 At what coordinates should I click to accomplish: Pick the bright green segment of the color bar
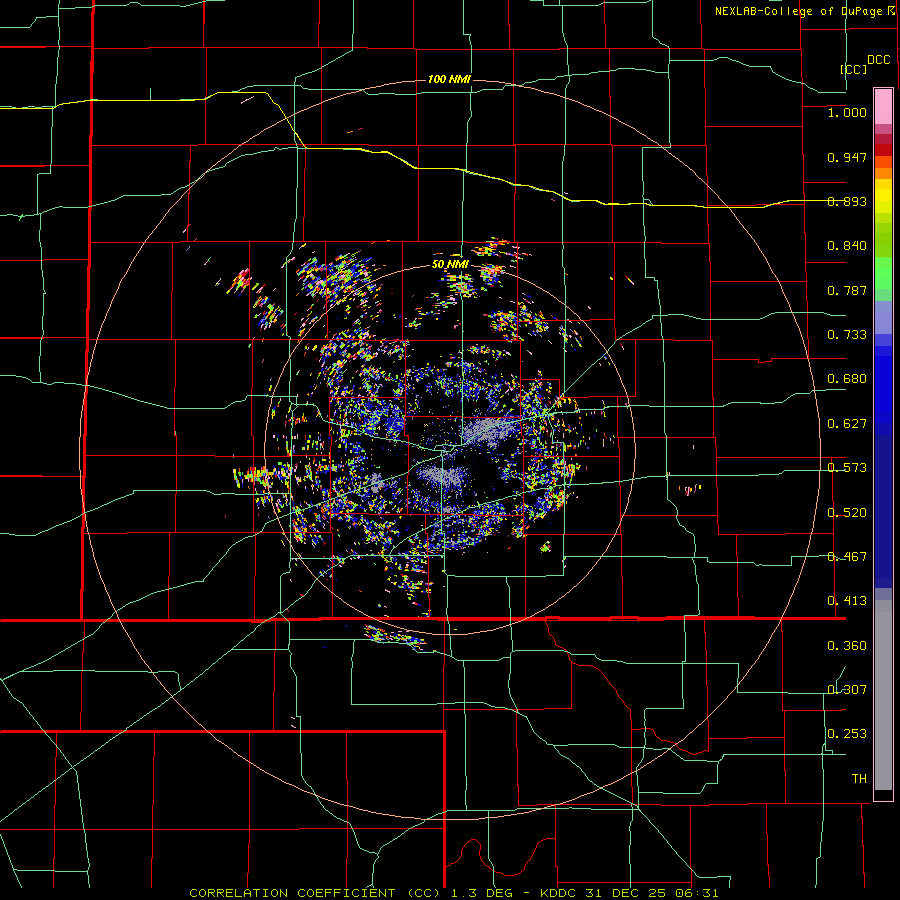[883, 273]
